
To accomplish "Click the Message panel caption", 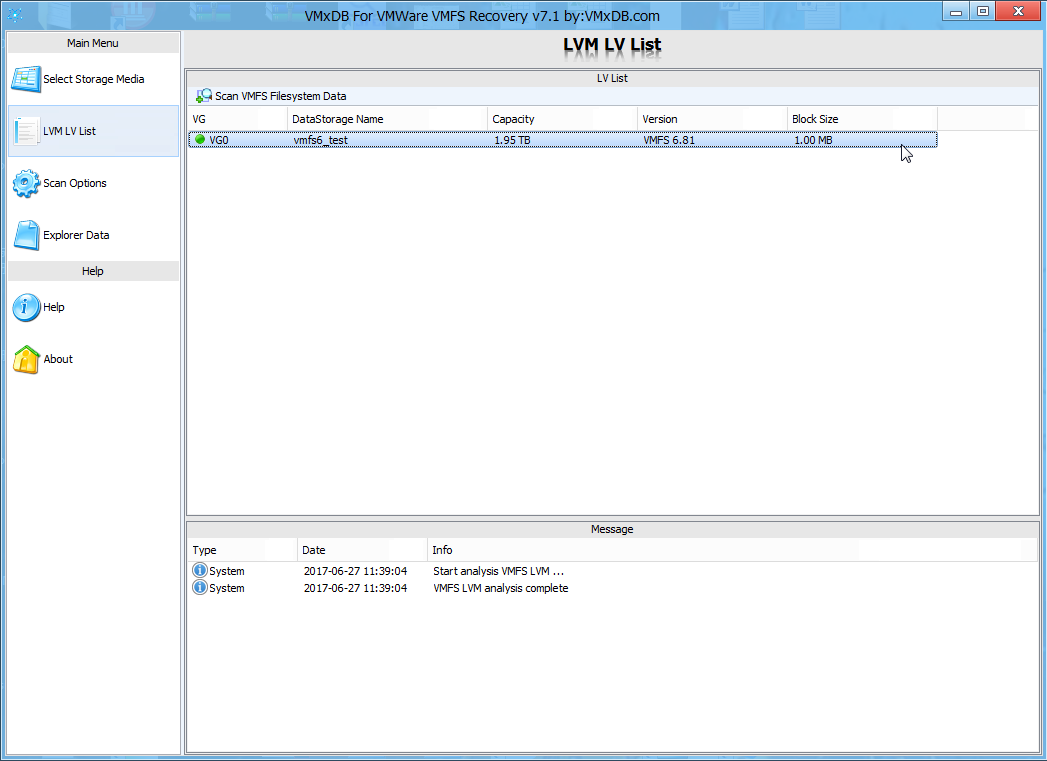I will [x=612, y=529].
